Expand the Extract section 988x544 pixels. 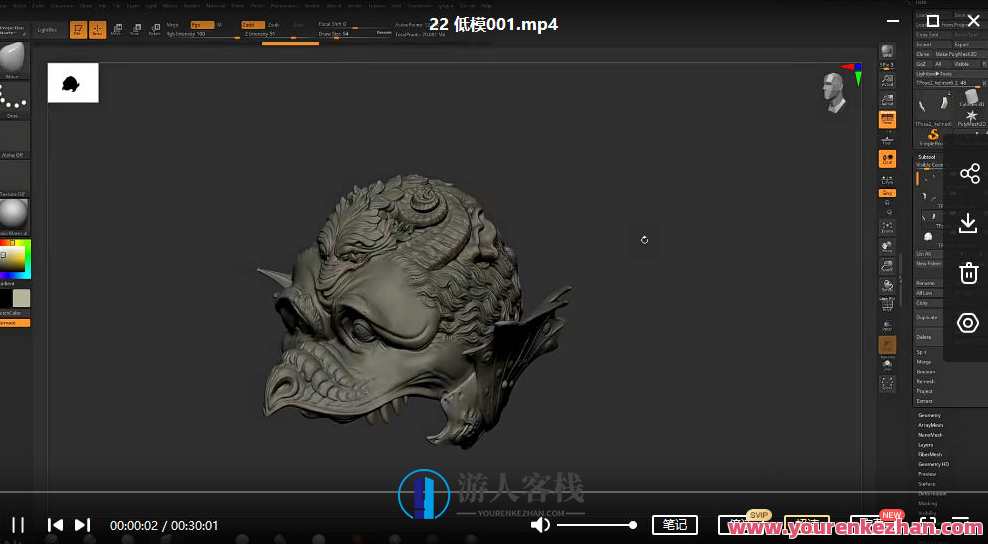pyautogui.click(x=924, y=401)
